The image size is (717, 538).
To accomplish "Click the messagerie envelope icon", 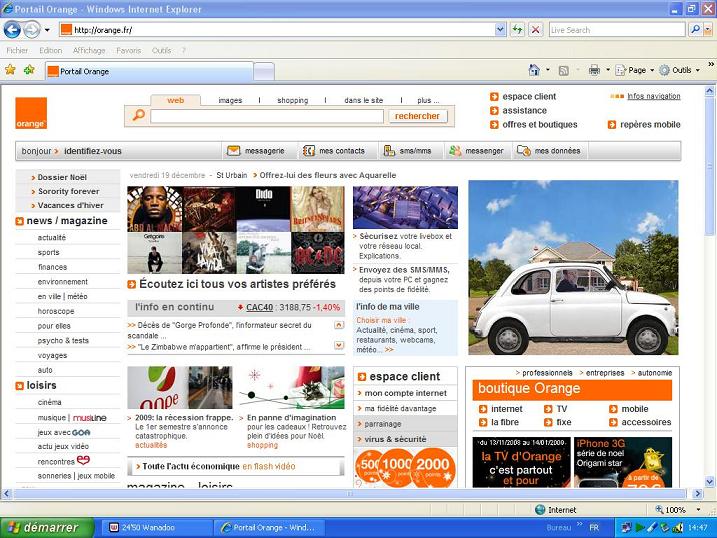I will 233,150.
